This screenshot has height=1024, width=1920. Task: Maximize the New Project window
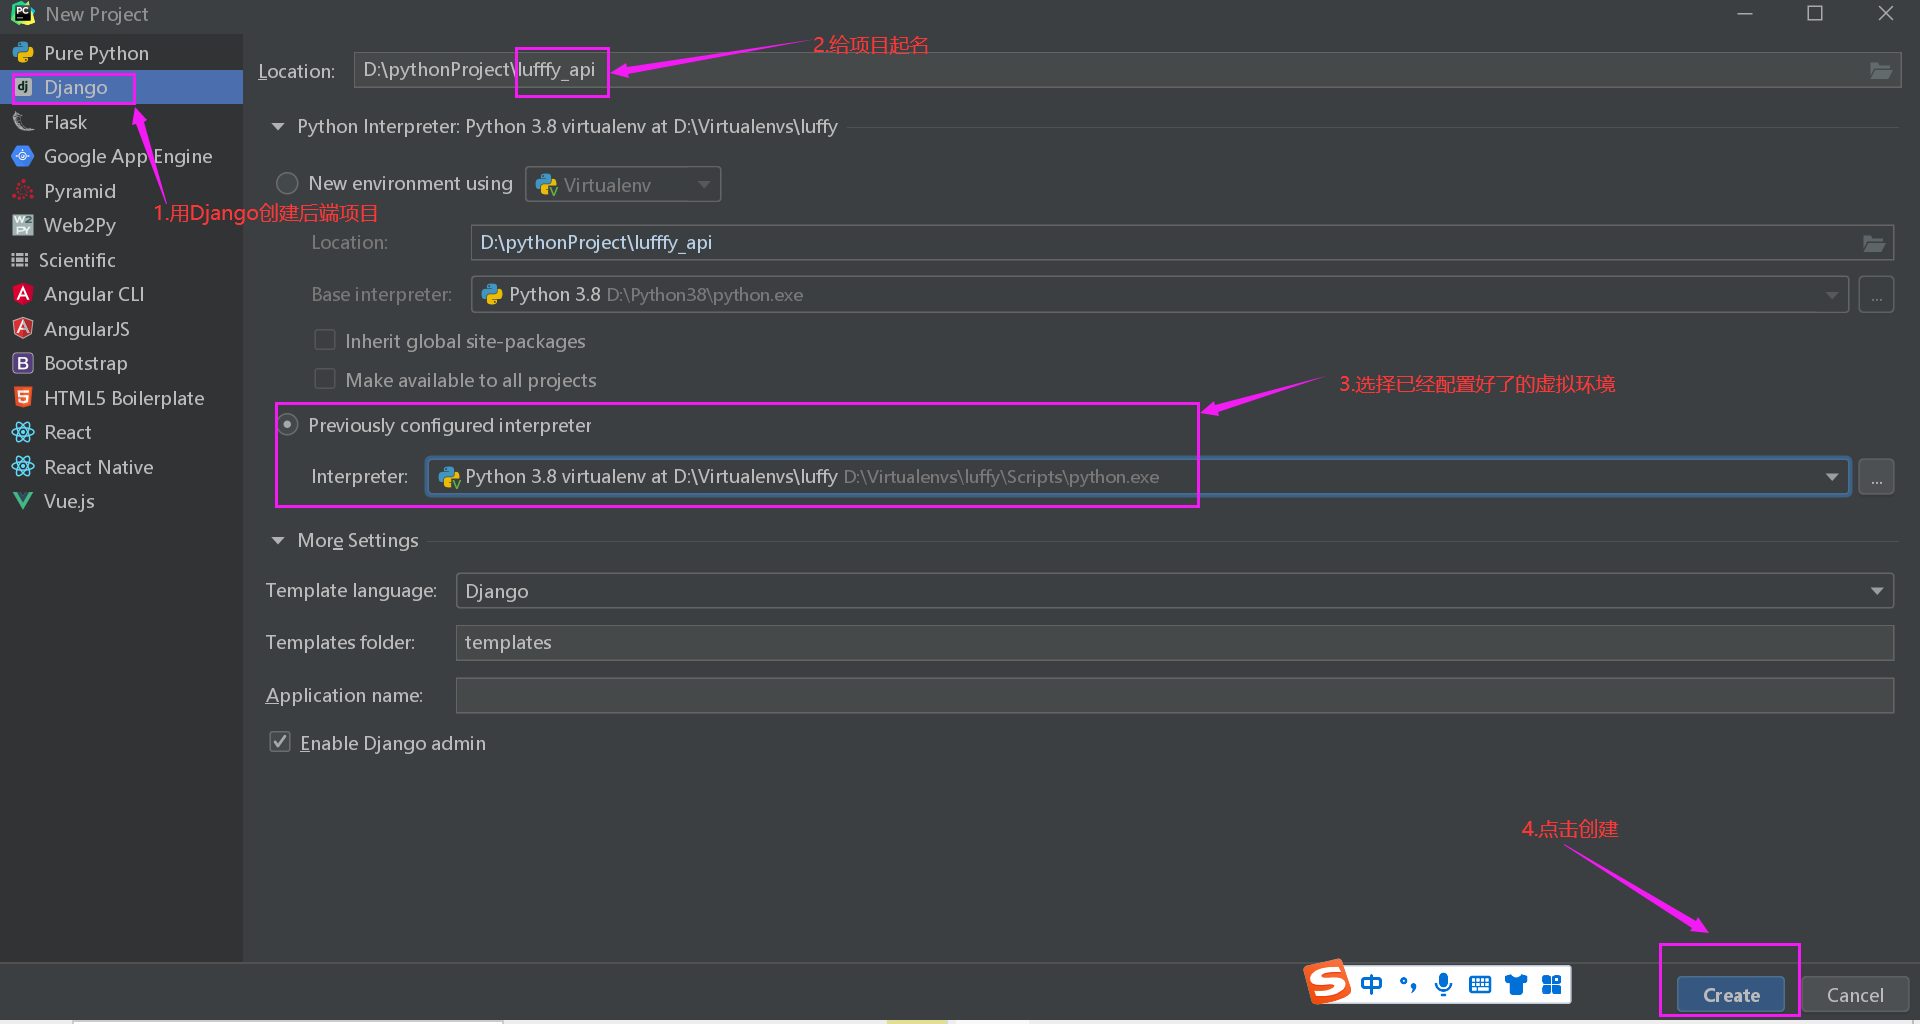coord(1815,14)
